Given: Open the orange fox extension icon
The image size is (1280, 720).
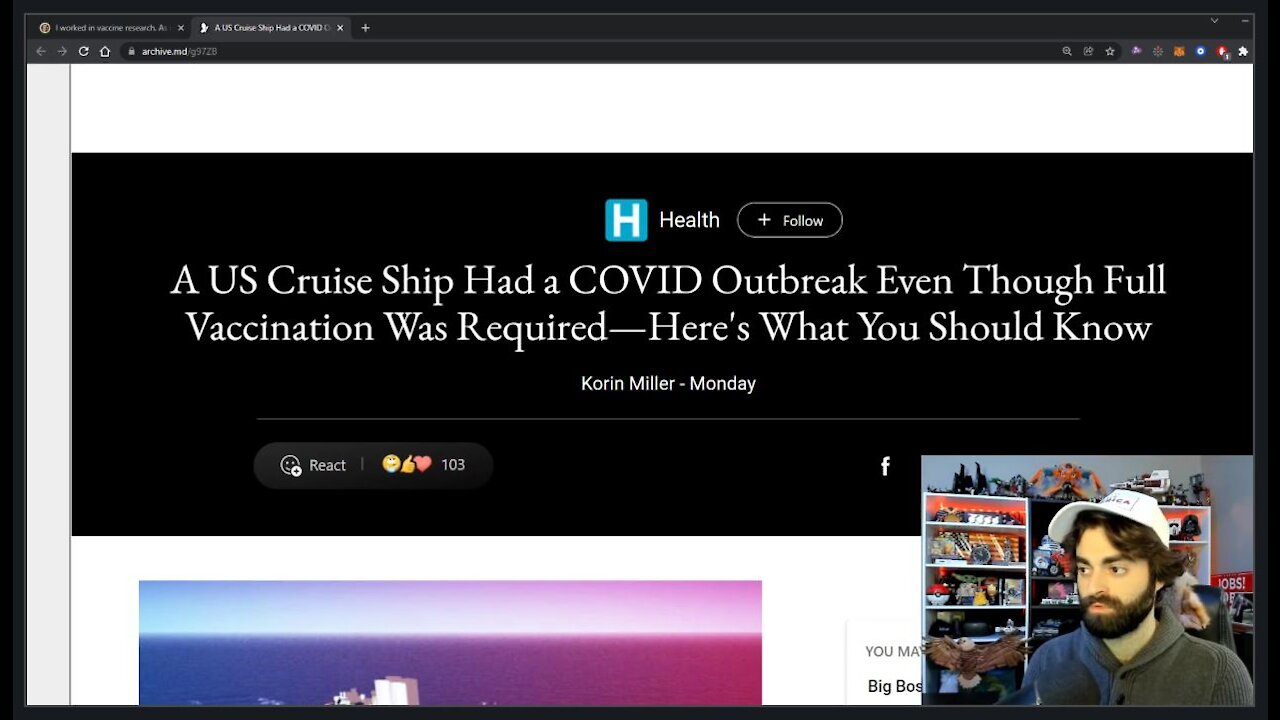Looking at the screenshot, I should (1179, 51).
